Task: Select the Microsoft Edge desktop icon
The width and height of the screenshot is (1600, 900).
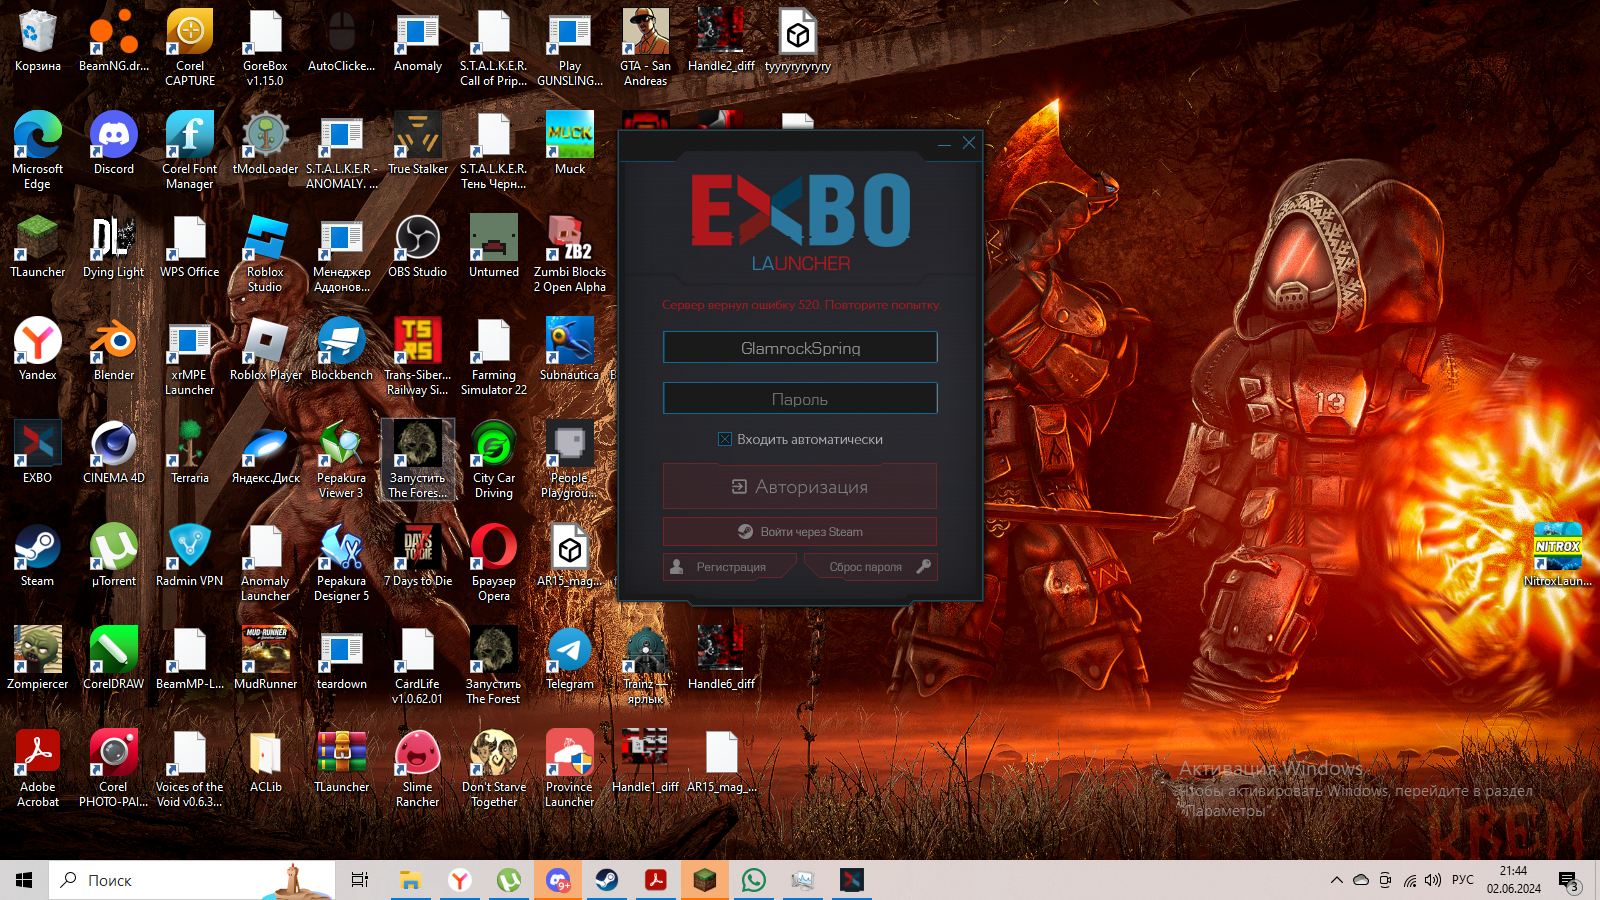Action: 38,150
